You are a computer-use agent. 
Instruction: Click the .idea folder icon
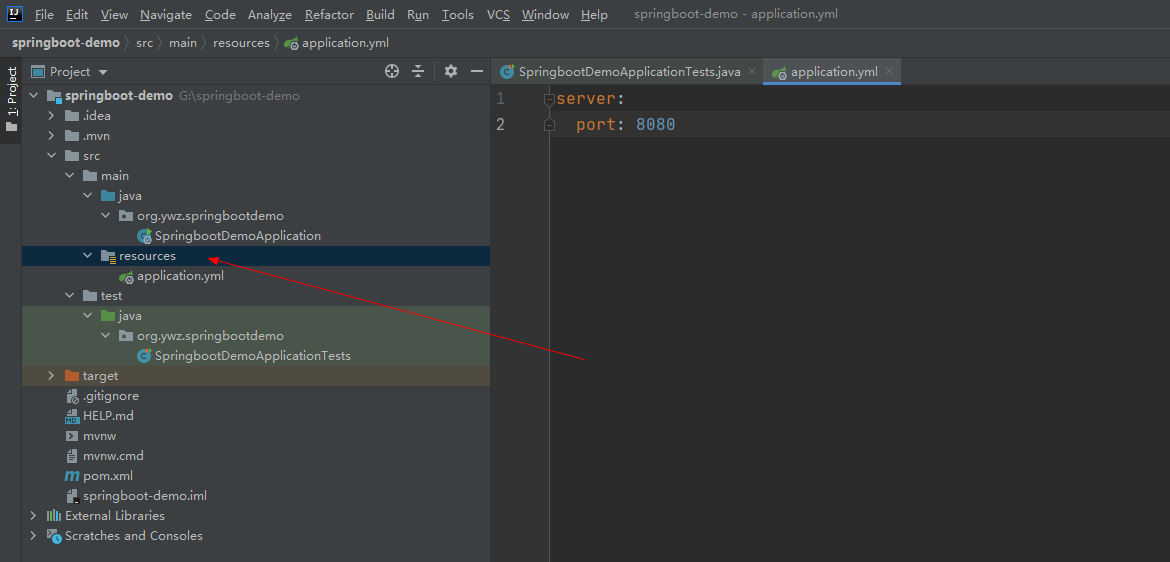tap(72, 116)
